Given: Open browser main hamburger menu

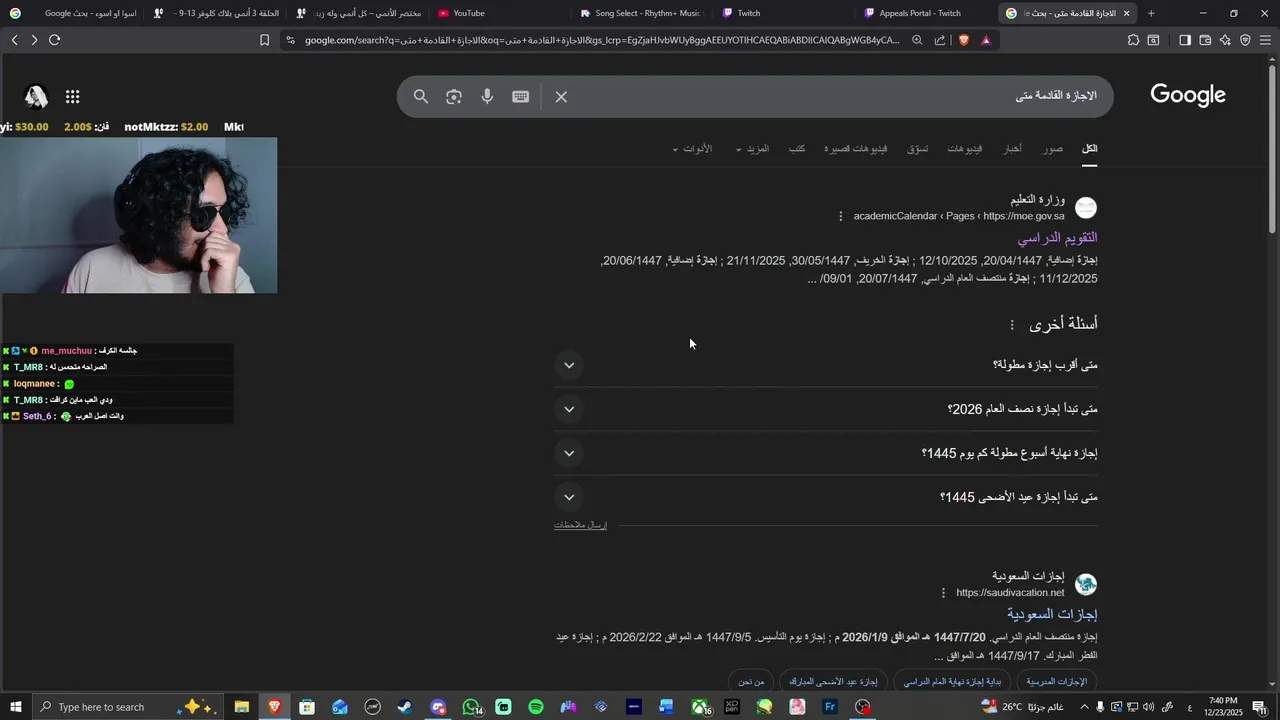Looking at the screenshot, I should point(1266,40).
